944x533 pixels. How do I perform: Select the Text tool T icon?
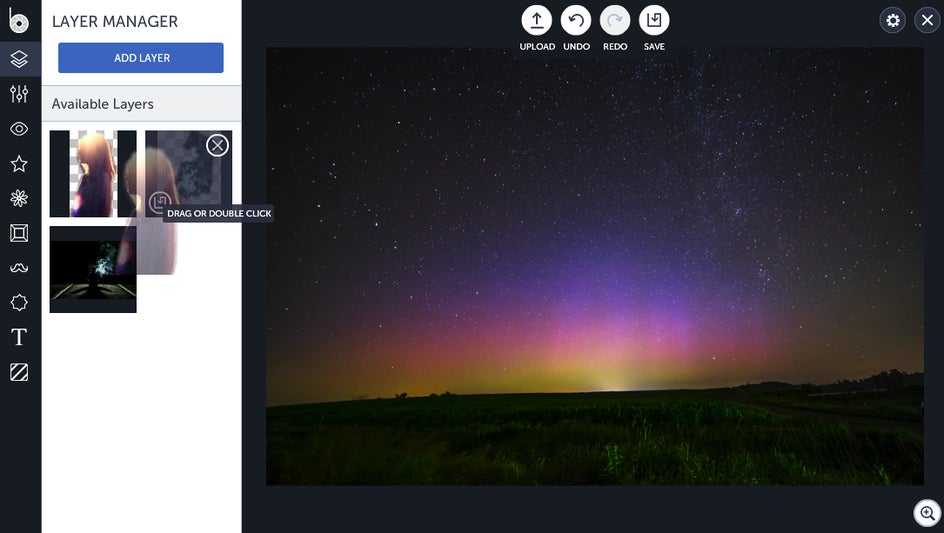tap(19, 337)
